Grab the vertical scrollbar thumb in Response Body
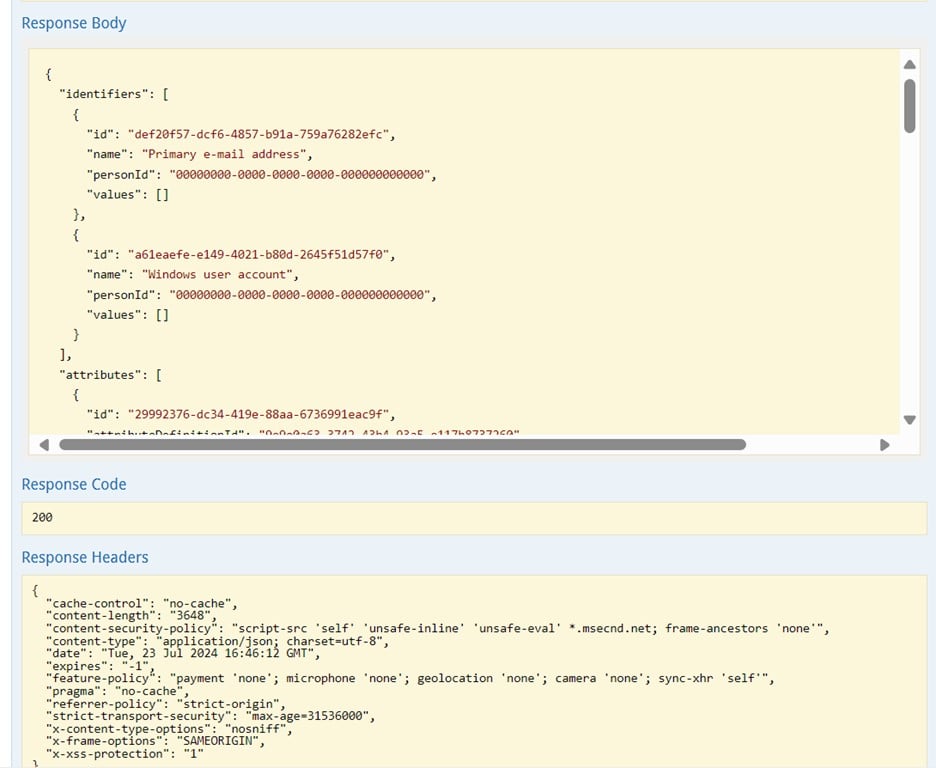Viewport: 936px width, 768px height. [x=909, y=105]
